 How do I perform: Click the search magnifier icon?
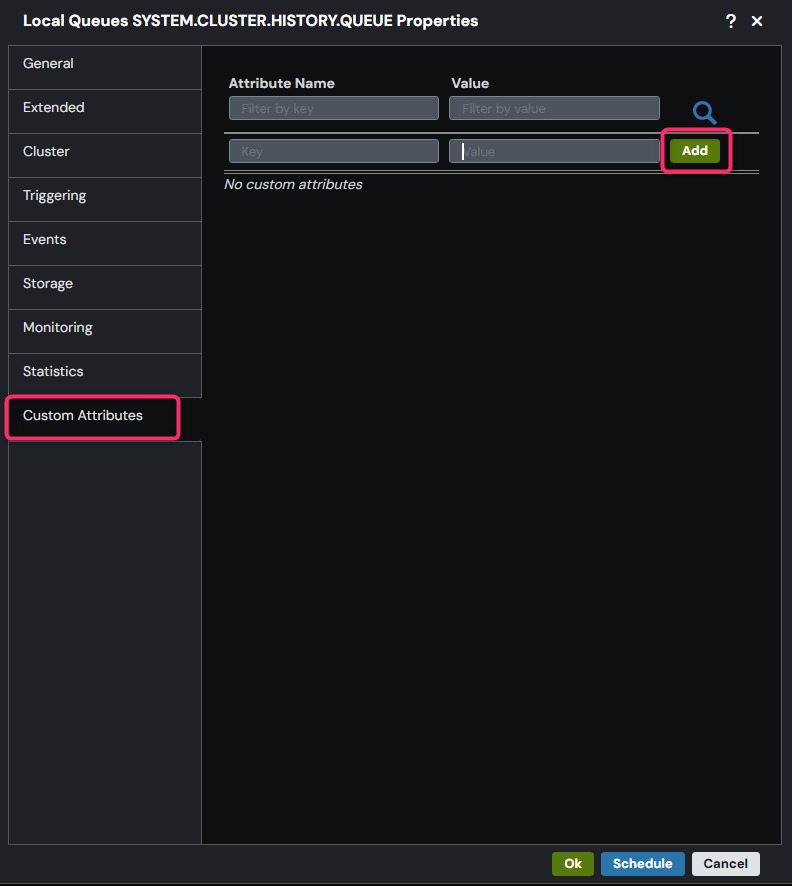coord(704,113)
